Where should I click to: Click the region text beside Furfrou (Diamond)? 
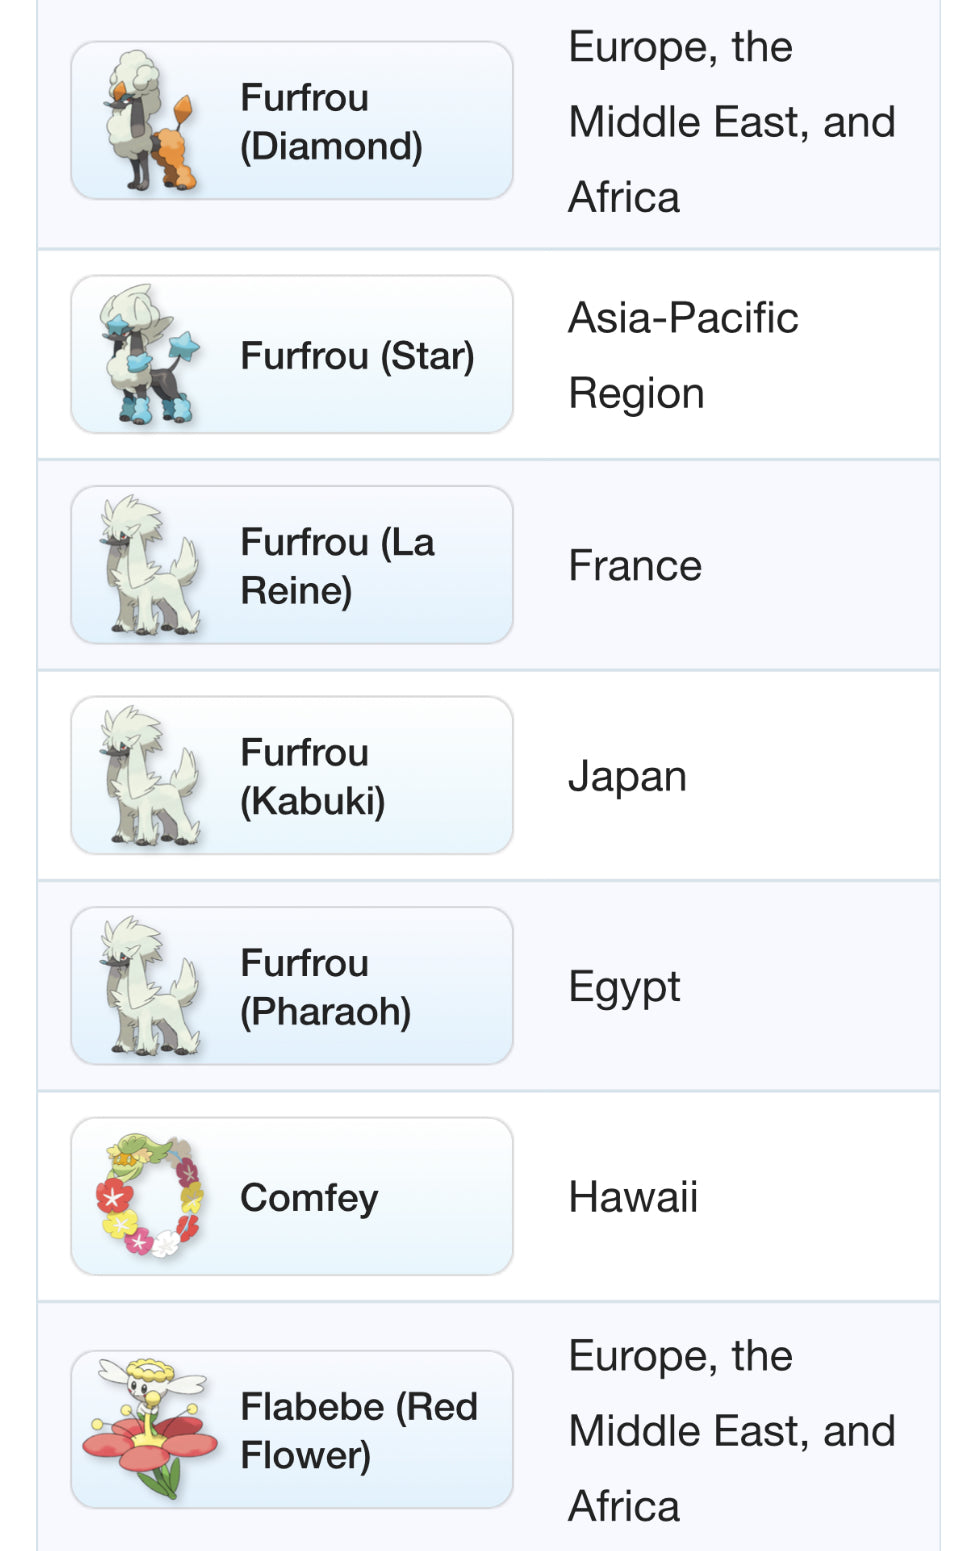point(731,122)
